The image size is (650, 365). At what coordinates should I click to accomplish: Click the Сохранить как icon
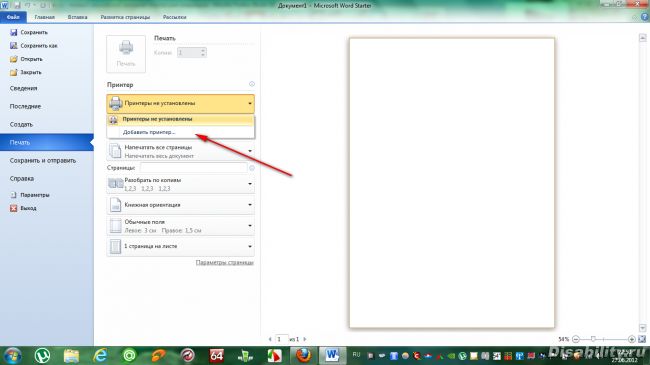tap(14, 46)
